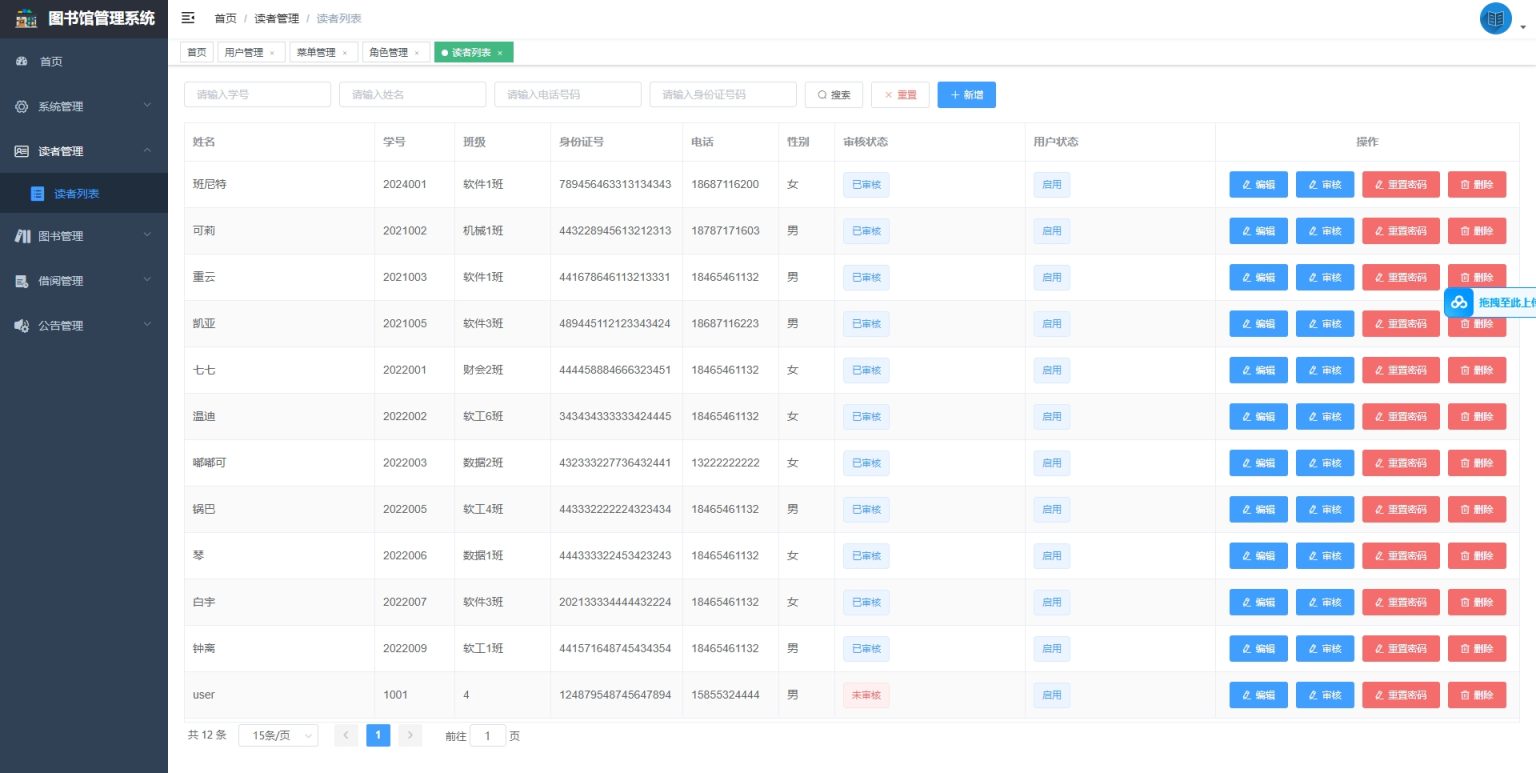Click the floating cloud upload icon
This screenshot has width=1536, height=773.
point(1459,302)
